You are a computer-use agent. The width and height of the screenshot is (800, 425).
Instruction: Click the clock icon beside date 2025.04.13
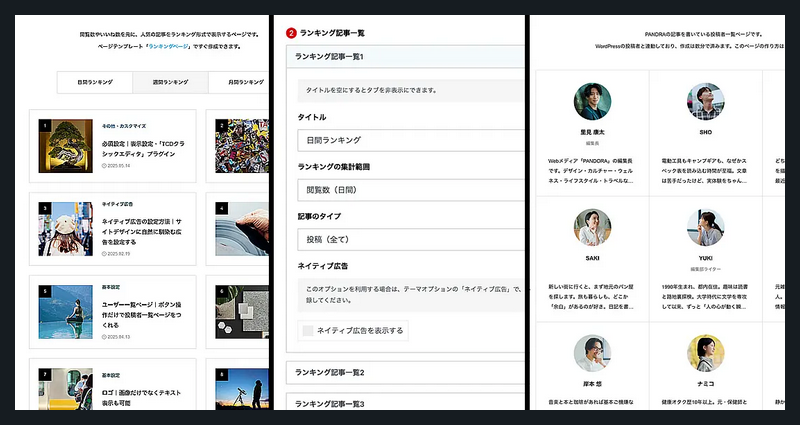click(x=104, y=337)
